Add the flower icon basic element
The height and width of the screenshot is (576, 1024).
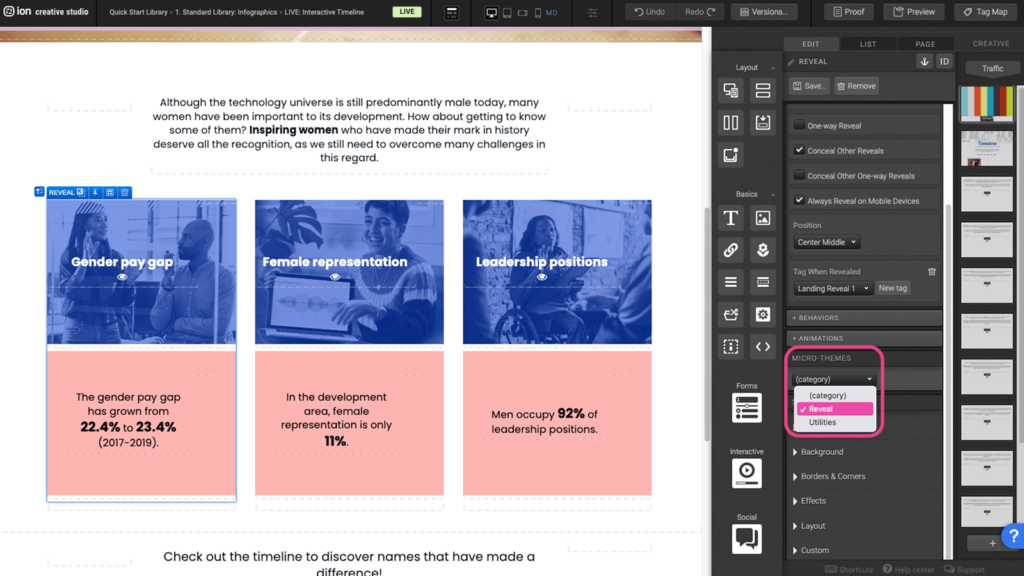tap(763, 249)
